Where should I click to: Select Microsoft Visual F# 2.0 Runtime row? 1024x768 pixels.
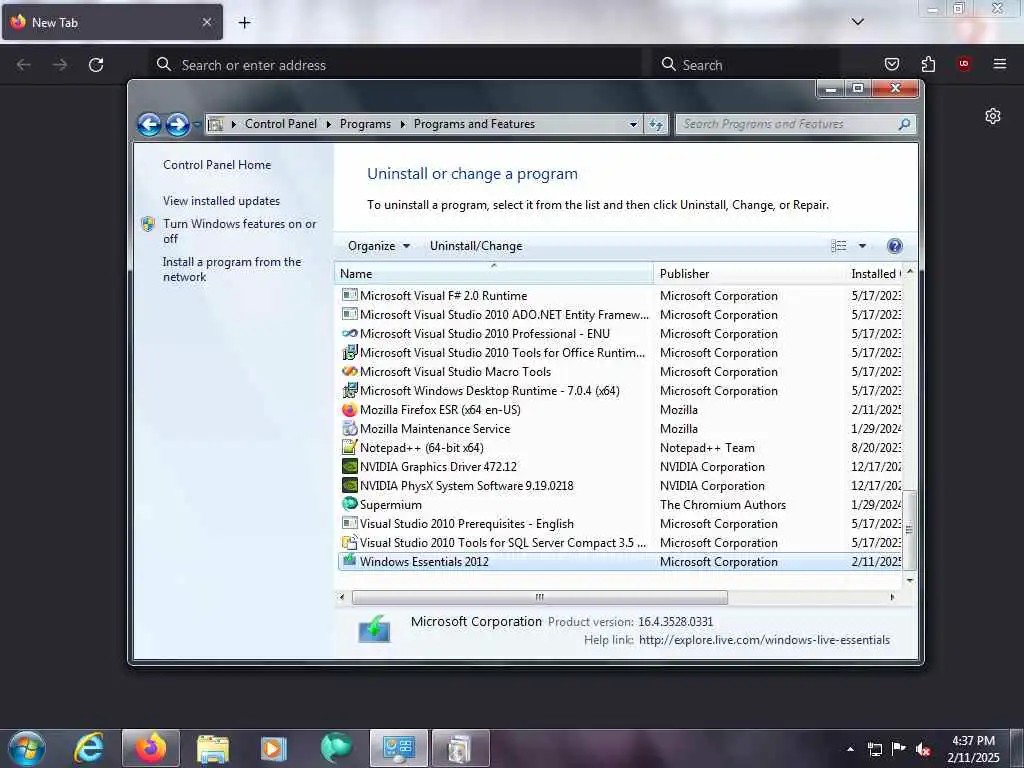[x=619, y=296]
